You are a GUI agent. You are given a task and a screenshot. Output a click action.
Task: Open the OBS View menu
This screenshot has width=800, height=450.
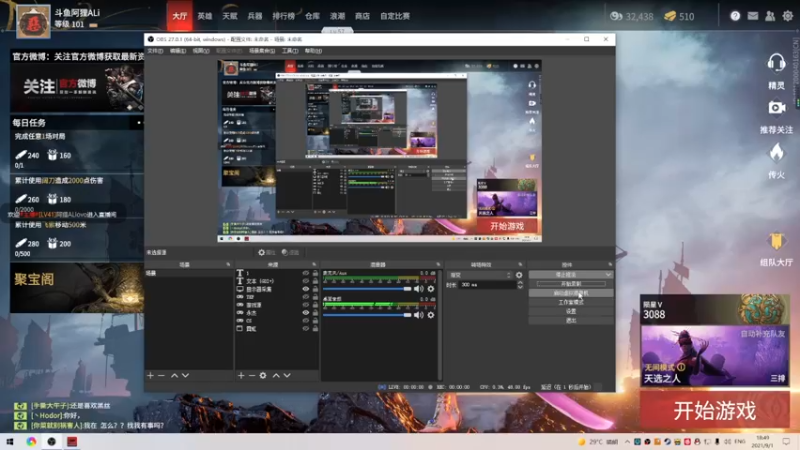point(201,51)
